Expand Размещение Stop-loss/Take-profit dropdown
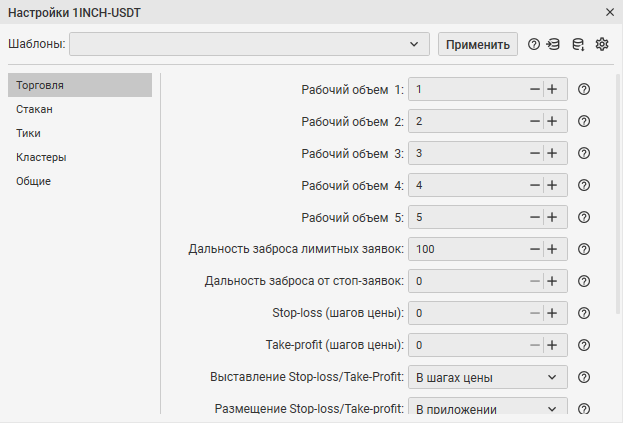Viewport: 623px width, 423px height. point(488,406)
